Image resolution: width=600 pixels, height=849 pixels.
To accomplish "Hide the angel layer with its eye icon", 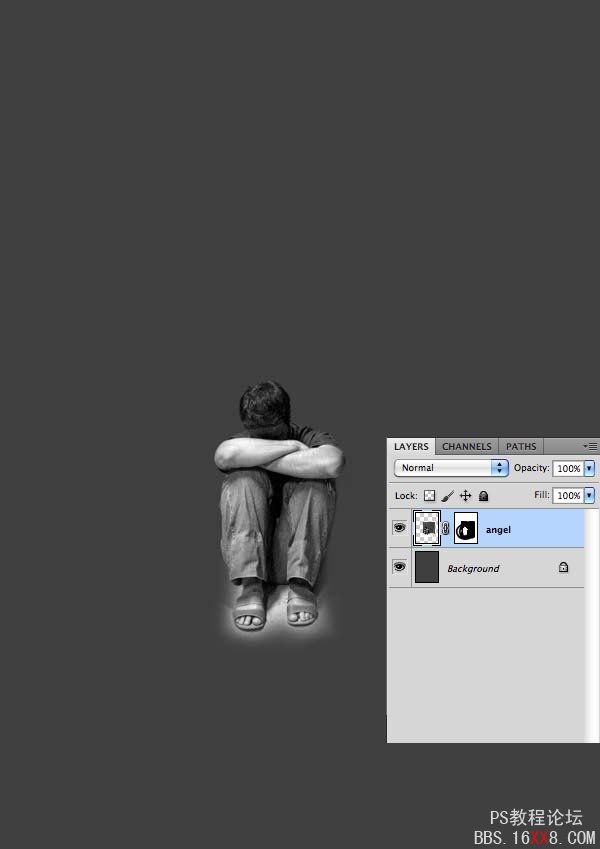I will [x=400, y=527].
